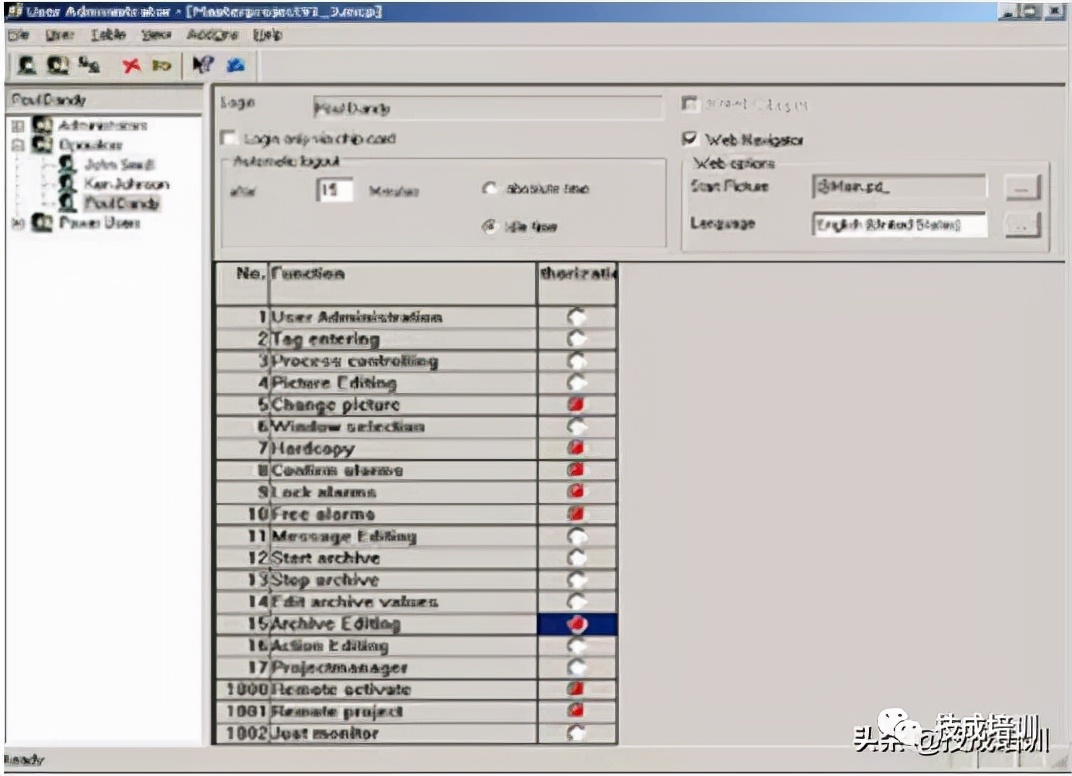
Task: Select John Small in the tree
Action: click(120, 164)
